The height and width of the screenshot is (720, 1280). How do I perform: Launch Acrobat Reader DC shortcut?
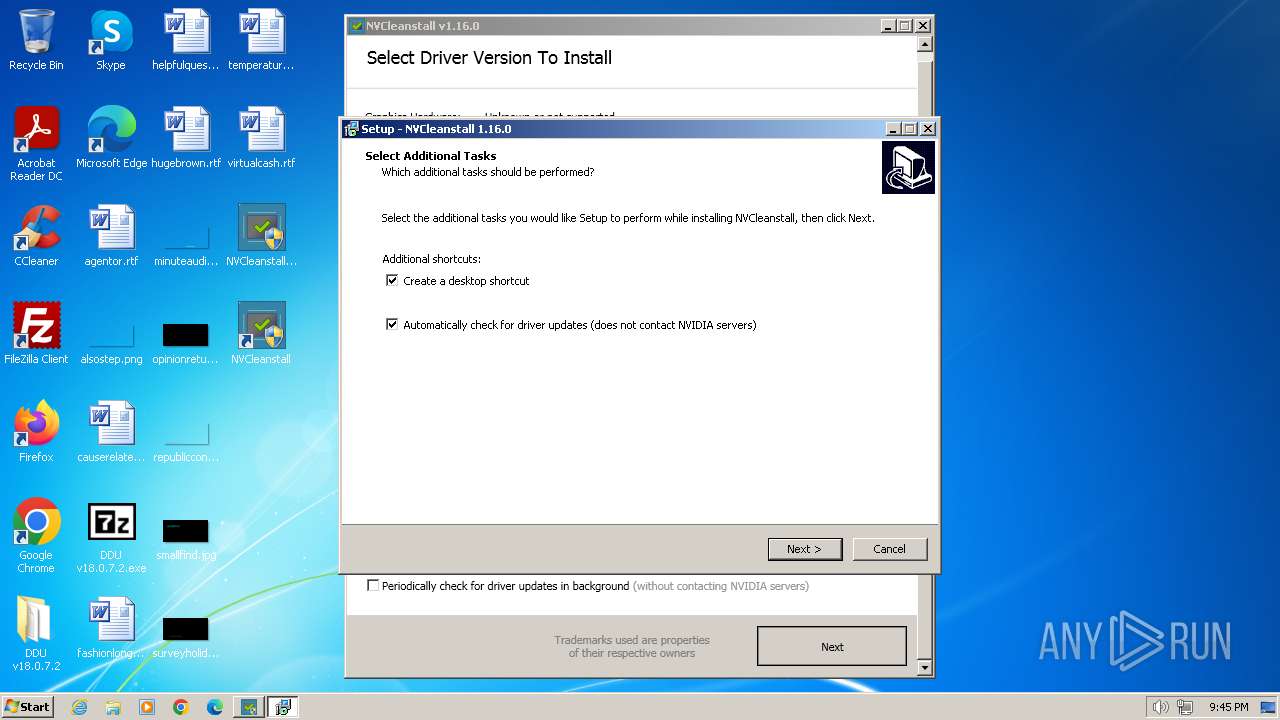(36, 144)
